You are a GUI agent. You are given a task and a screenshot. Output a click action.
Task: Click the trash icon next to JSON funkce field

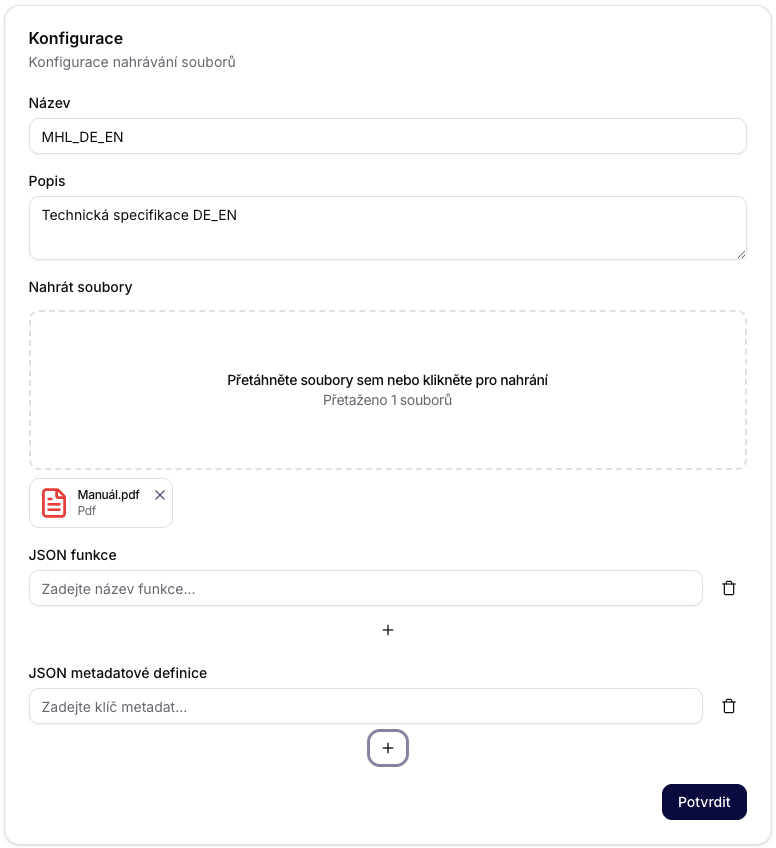pyautogui.click(x=729, y=588)
